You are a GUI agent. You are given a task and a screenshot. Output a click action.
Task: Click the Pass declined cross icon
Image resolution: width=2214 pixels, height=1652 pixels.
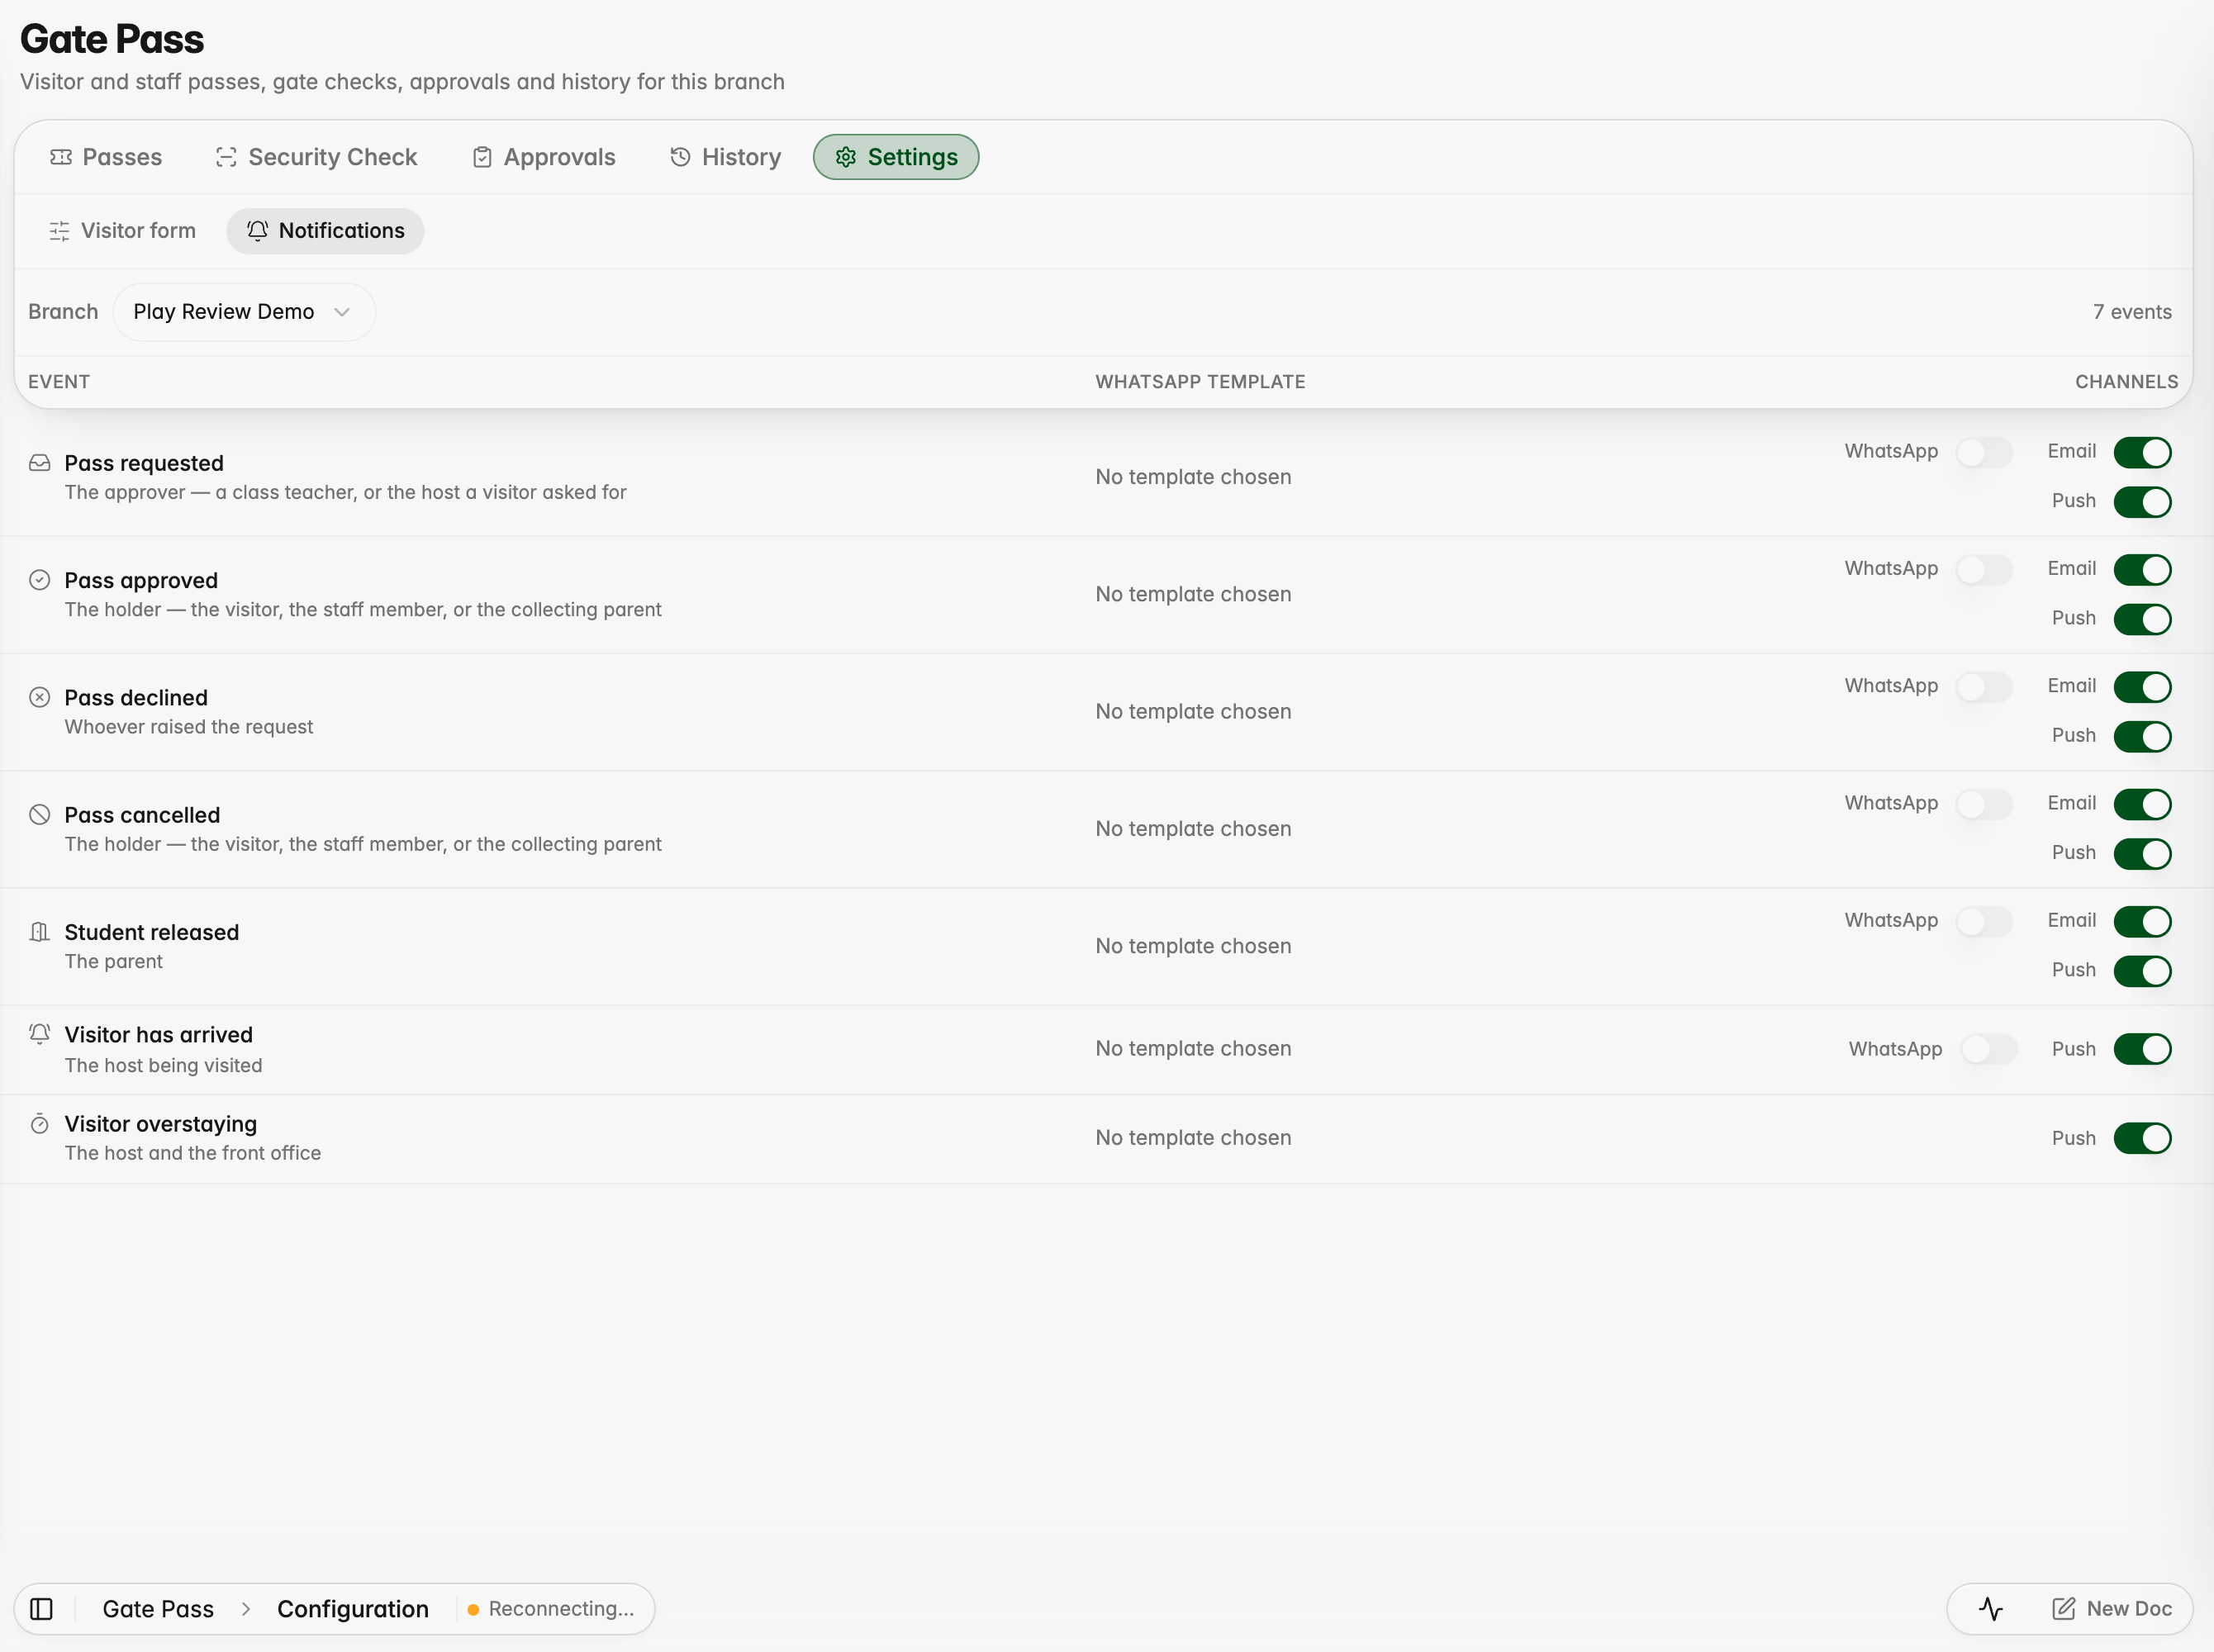tap(39, 697)
